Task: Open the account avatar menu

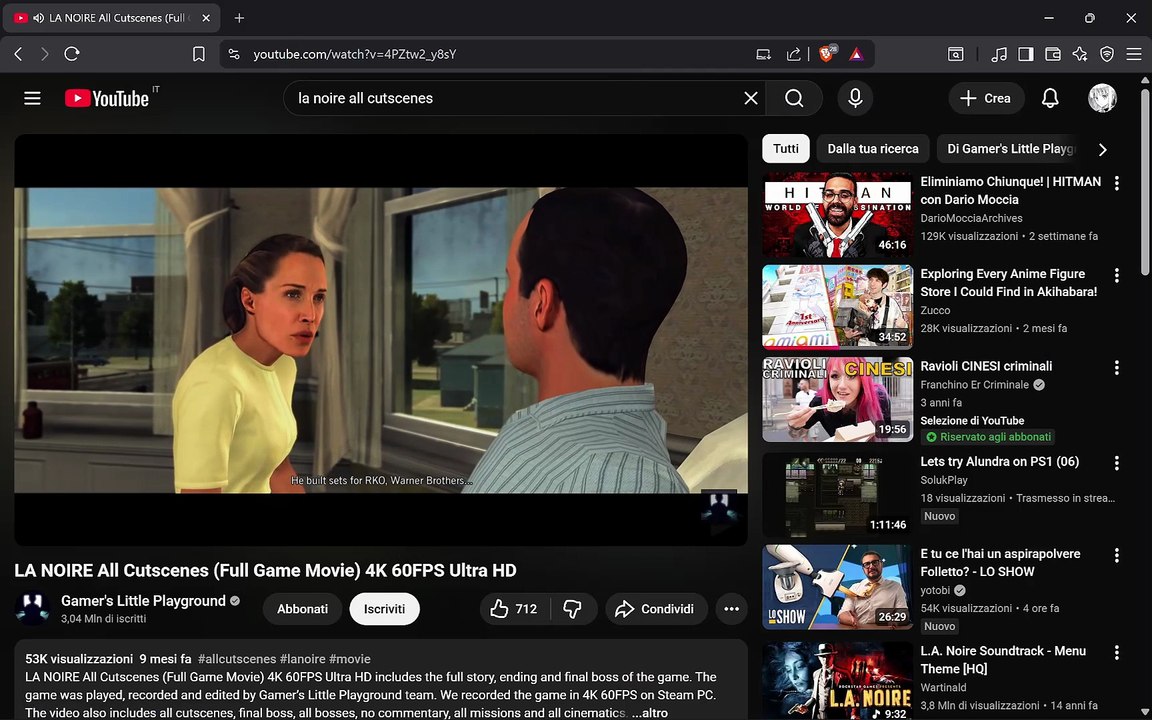Action: click(1102, 98)
